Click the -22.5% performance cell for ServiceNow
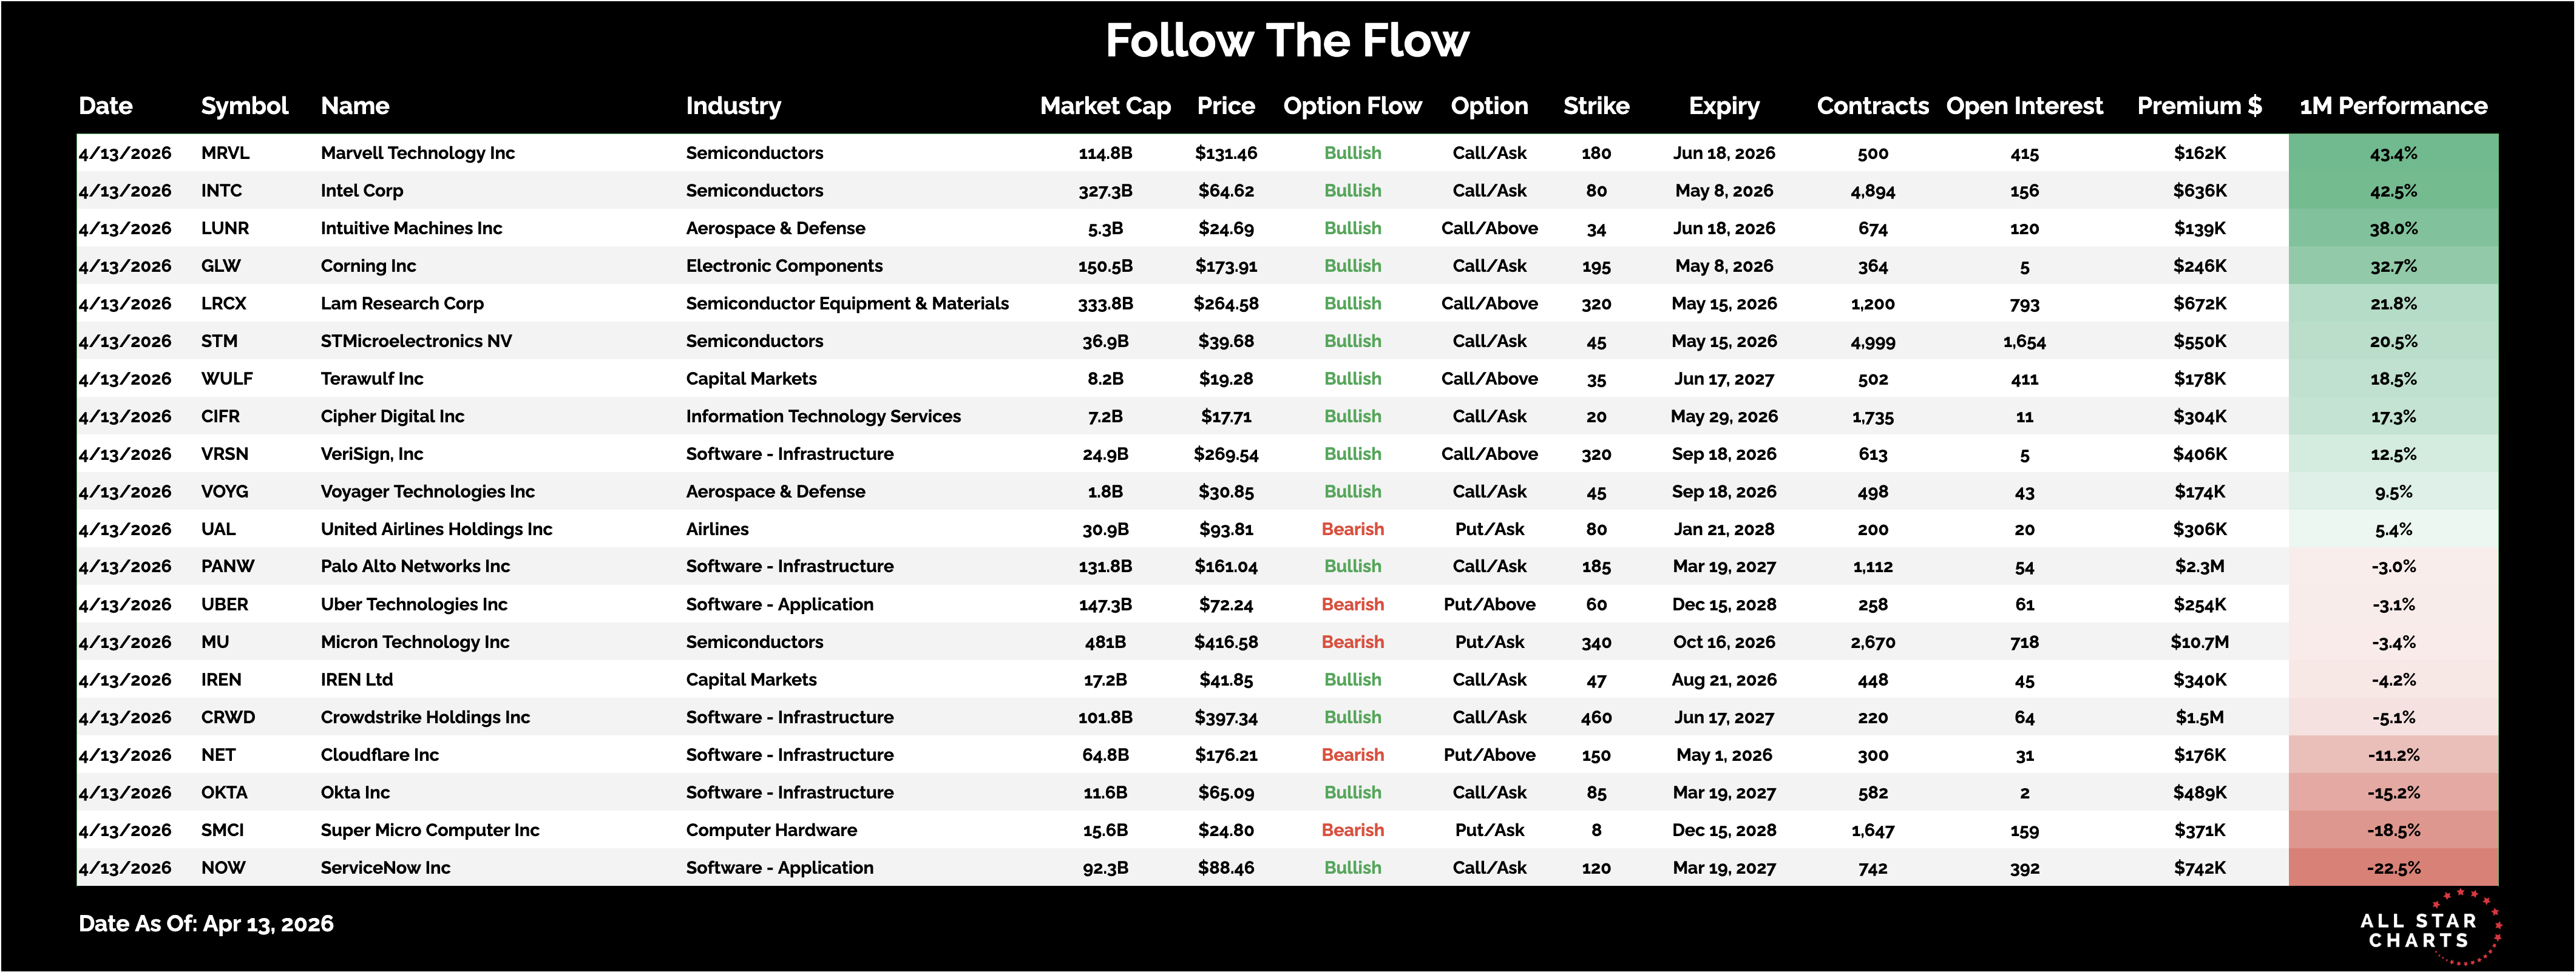 pos(2393,868)
